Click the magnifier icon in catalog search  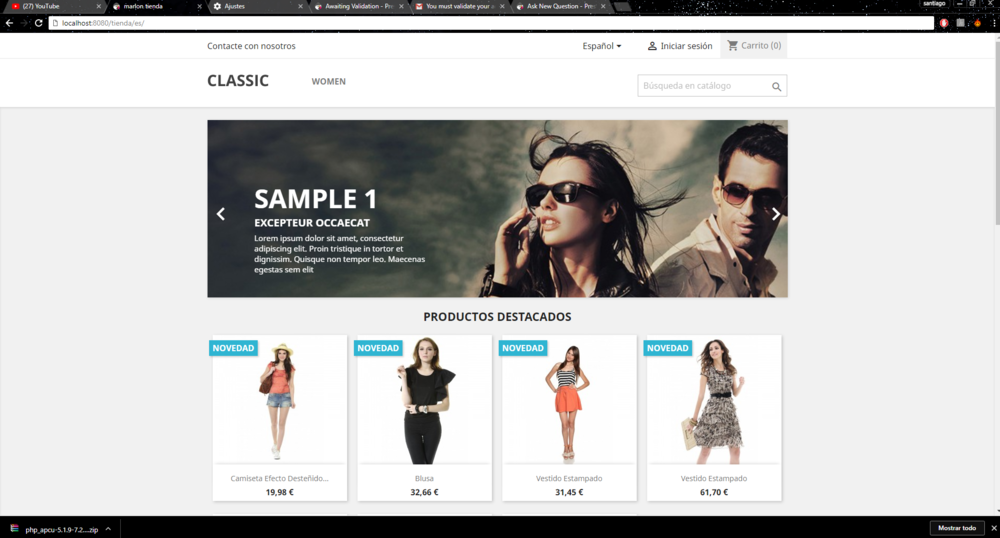tap(776, 87)
